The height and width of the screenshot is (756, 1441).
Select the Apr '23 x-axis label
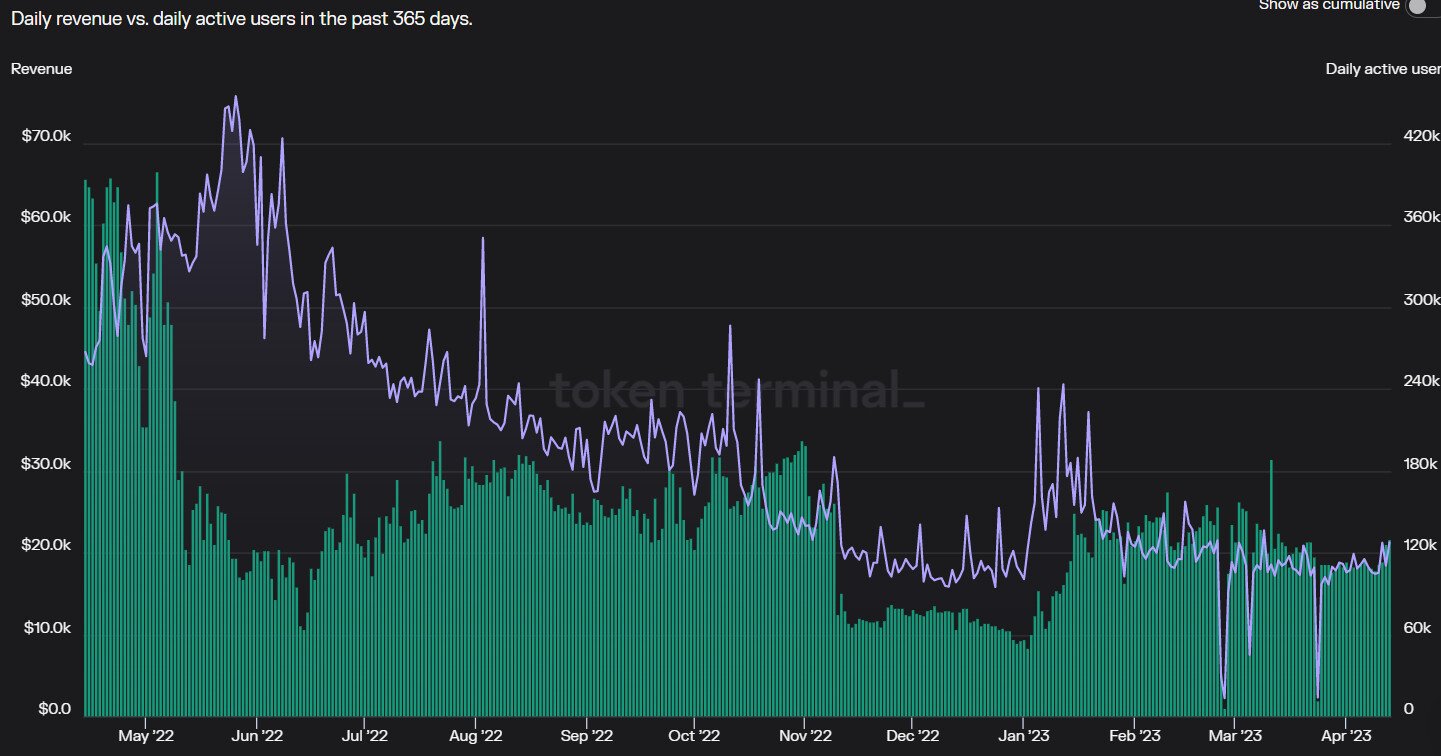click(x=1347, y=736)
